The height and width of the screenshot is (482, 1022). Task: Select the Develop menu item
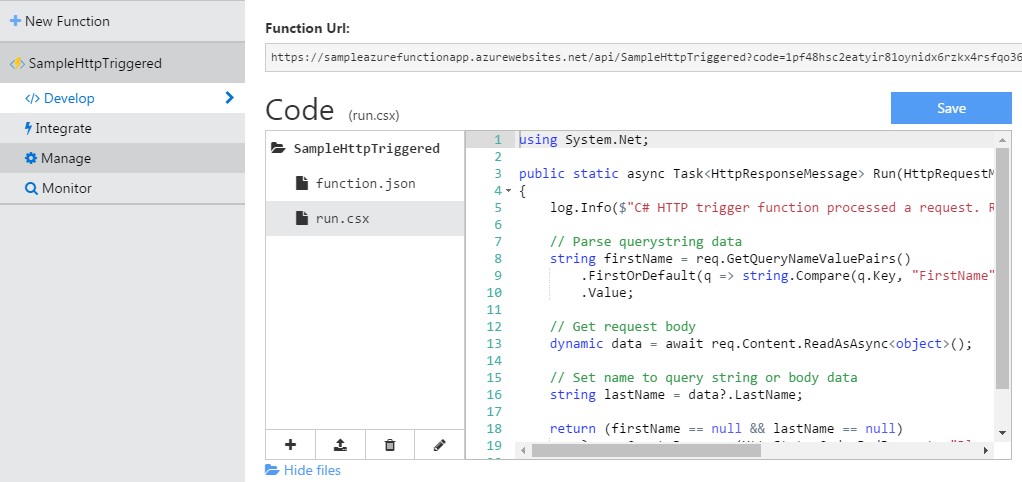point(123,98)
